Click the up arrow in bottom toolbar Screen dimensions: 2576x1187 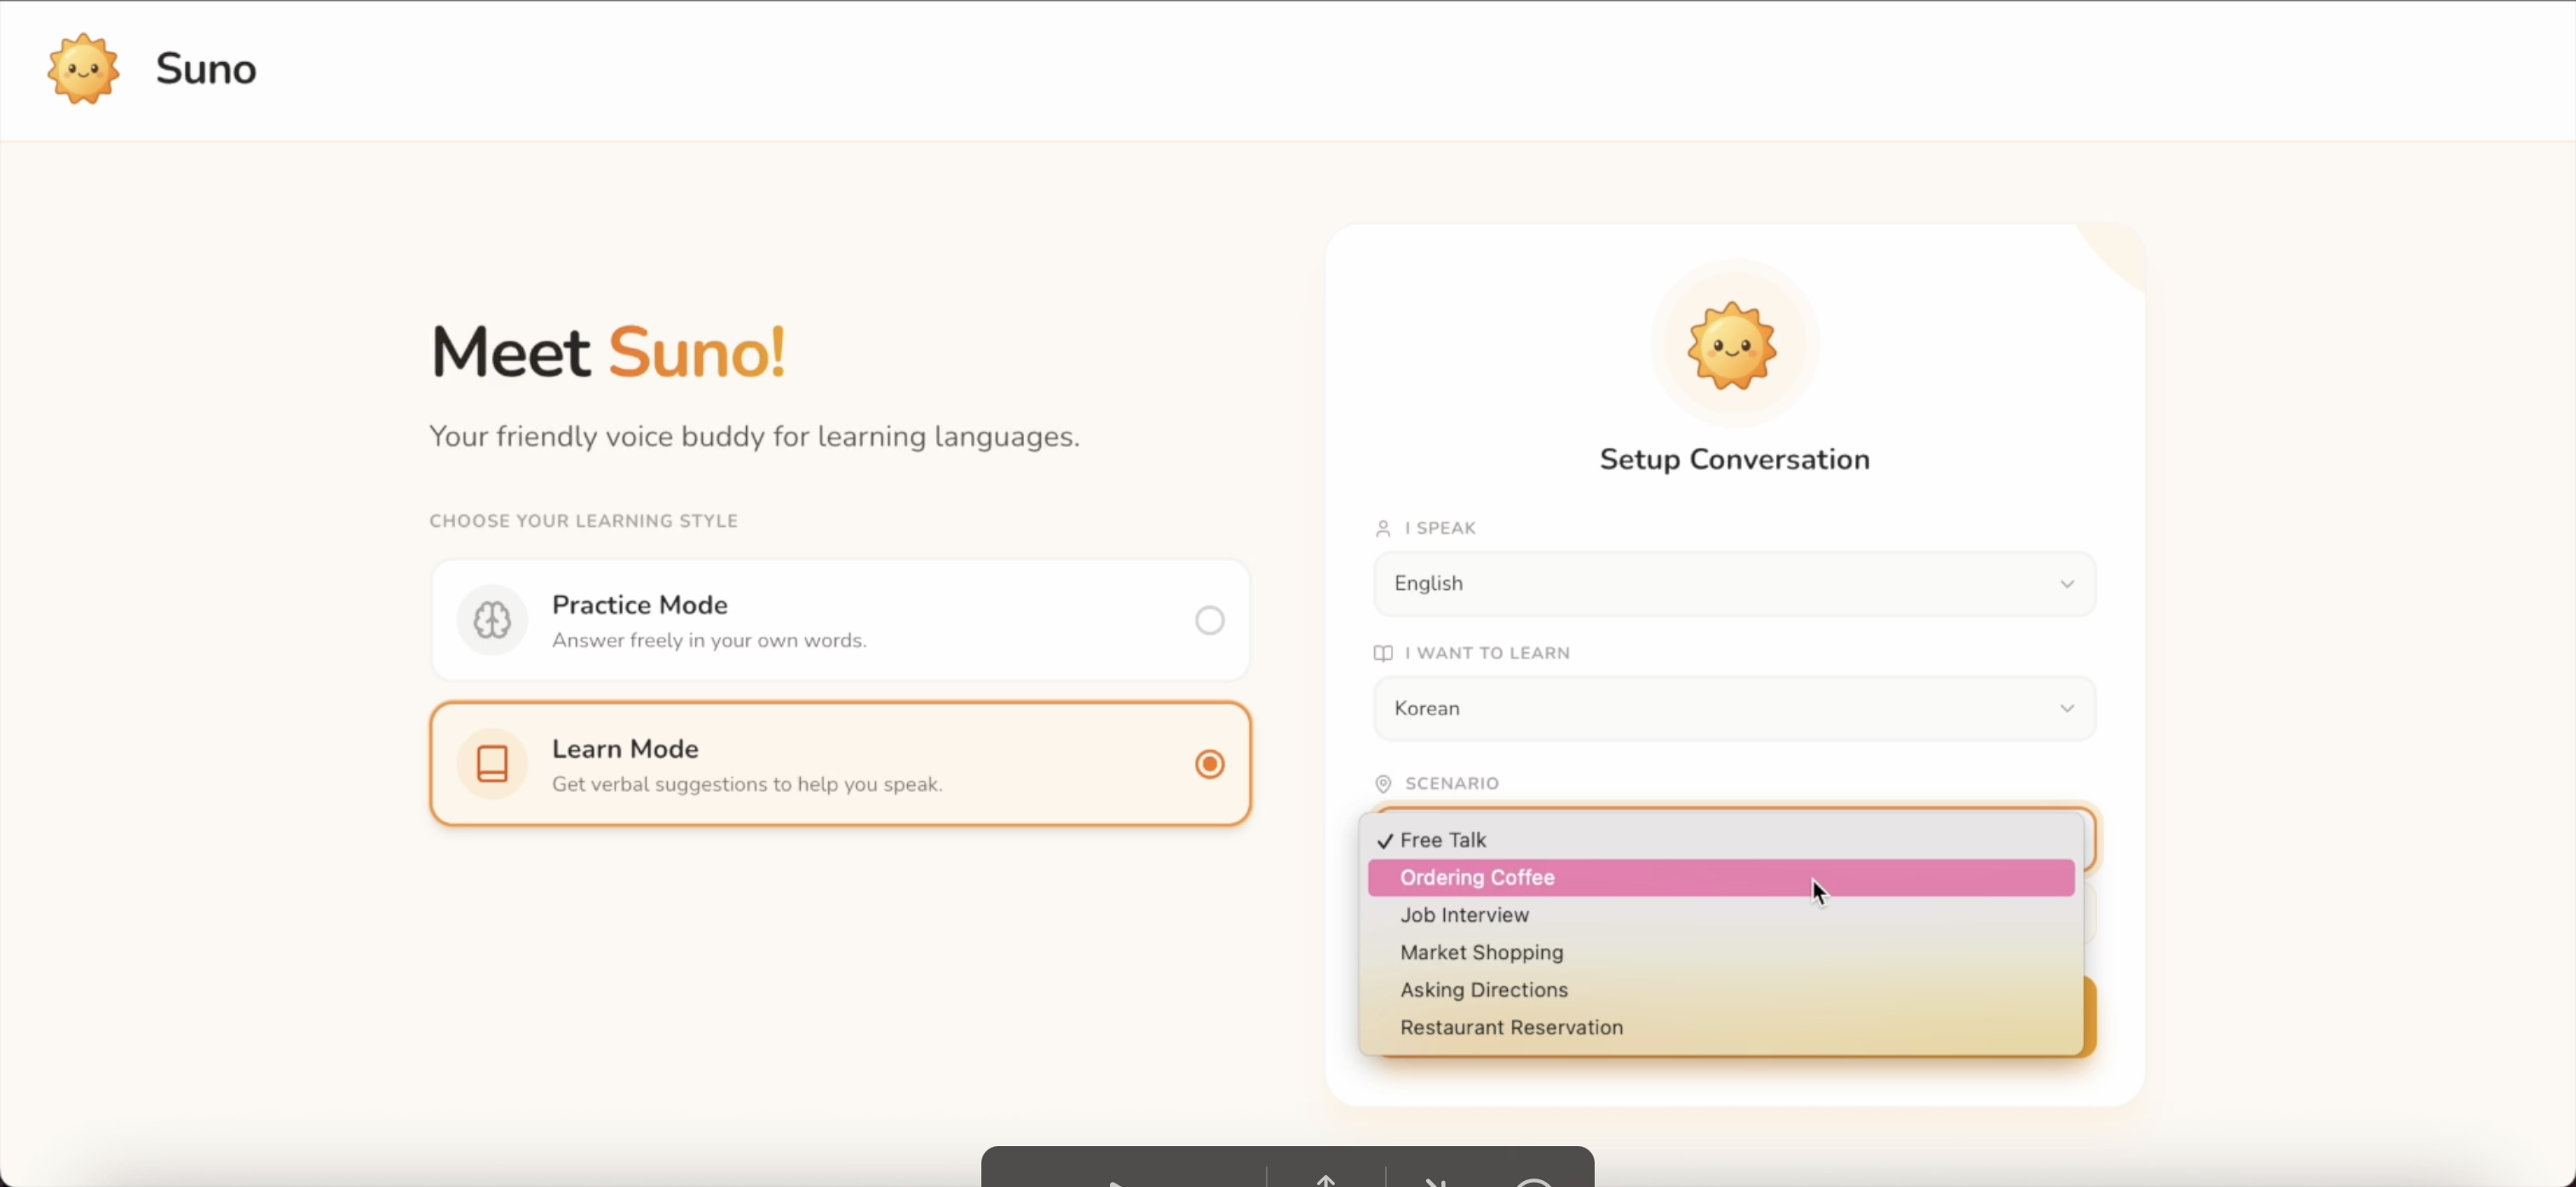[x=1326, y=1179]
